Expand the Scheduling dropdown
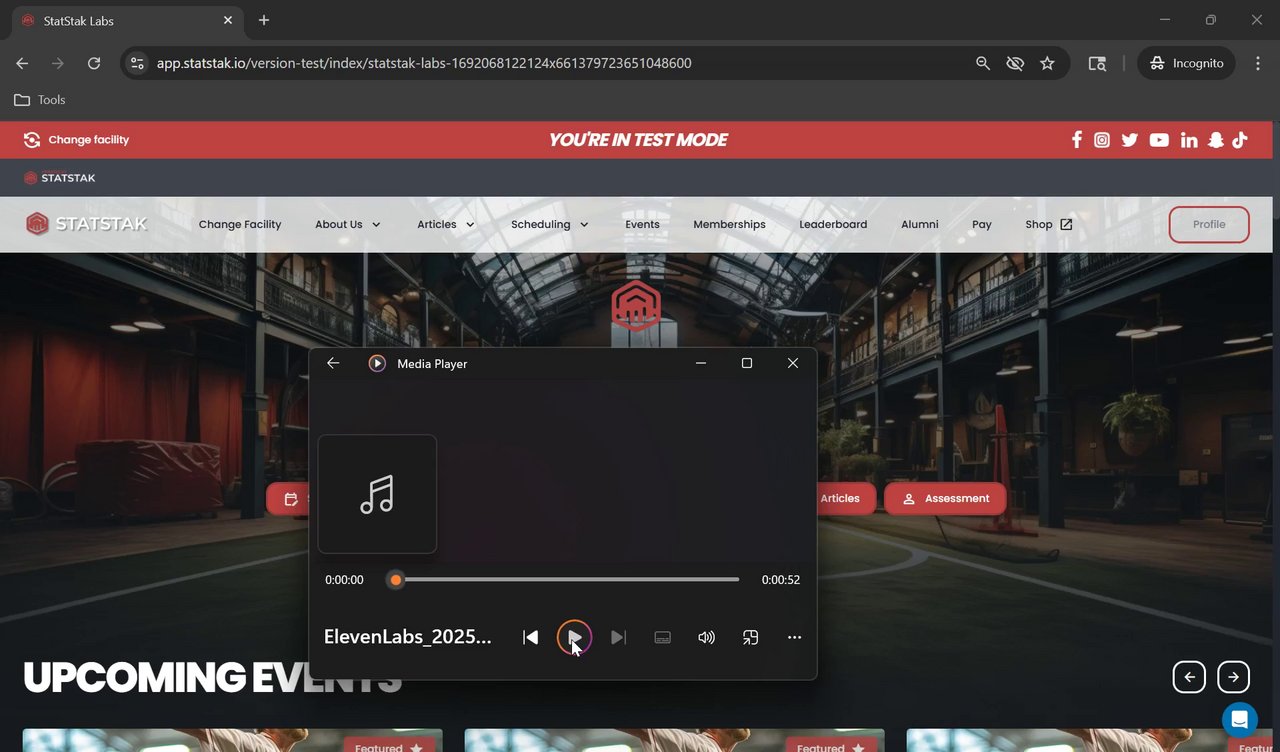Screen dimensions: 1280x752 pyautogui.click(x=550, y=224)
